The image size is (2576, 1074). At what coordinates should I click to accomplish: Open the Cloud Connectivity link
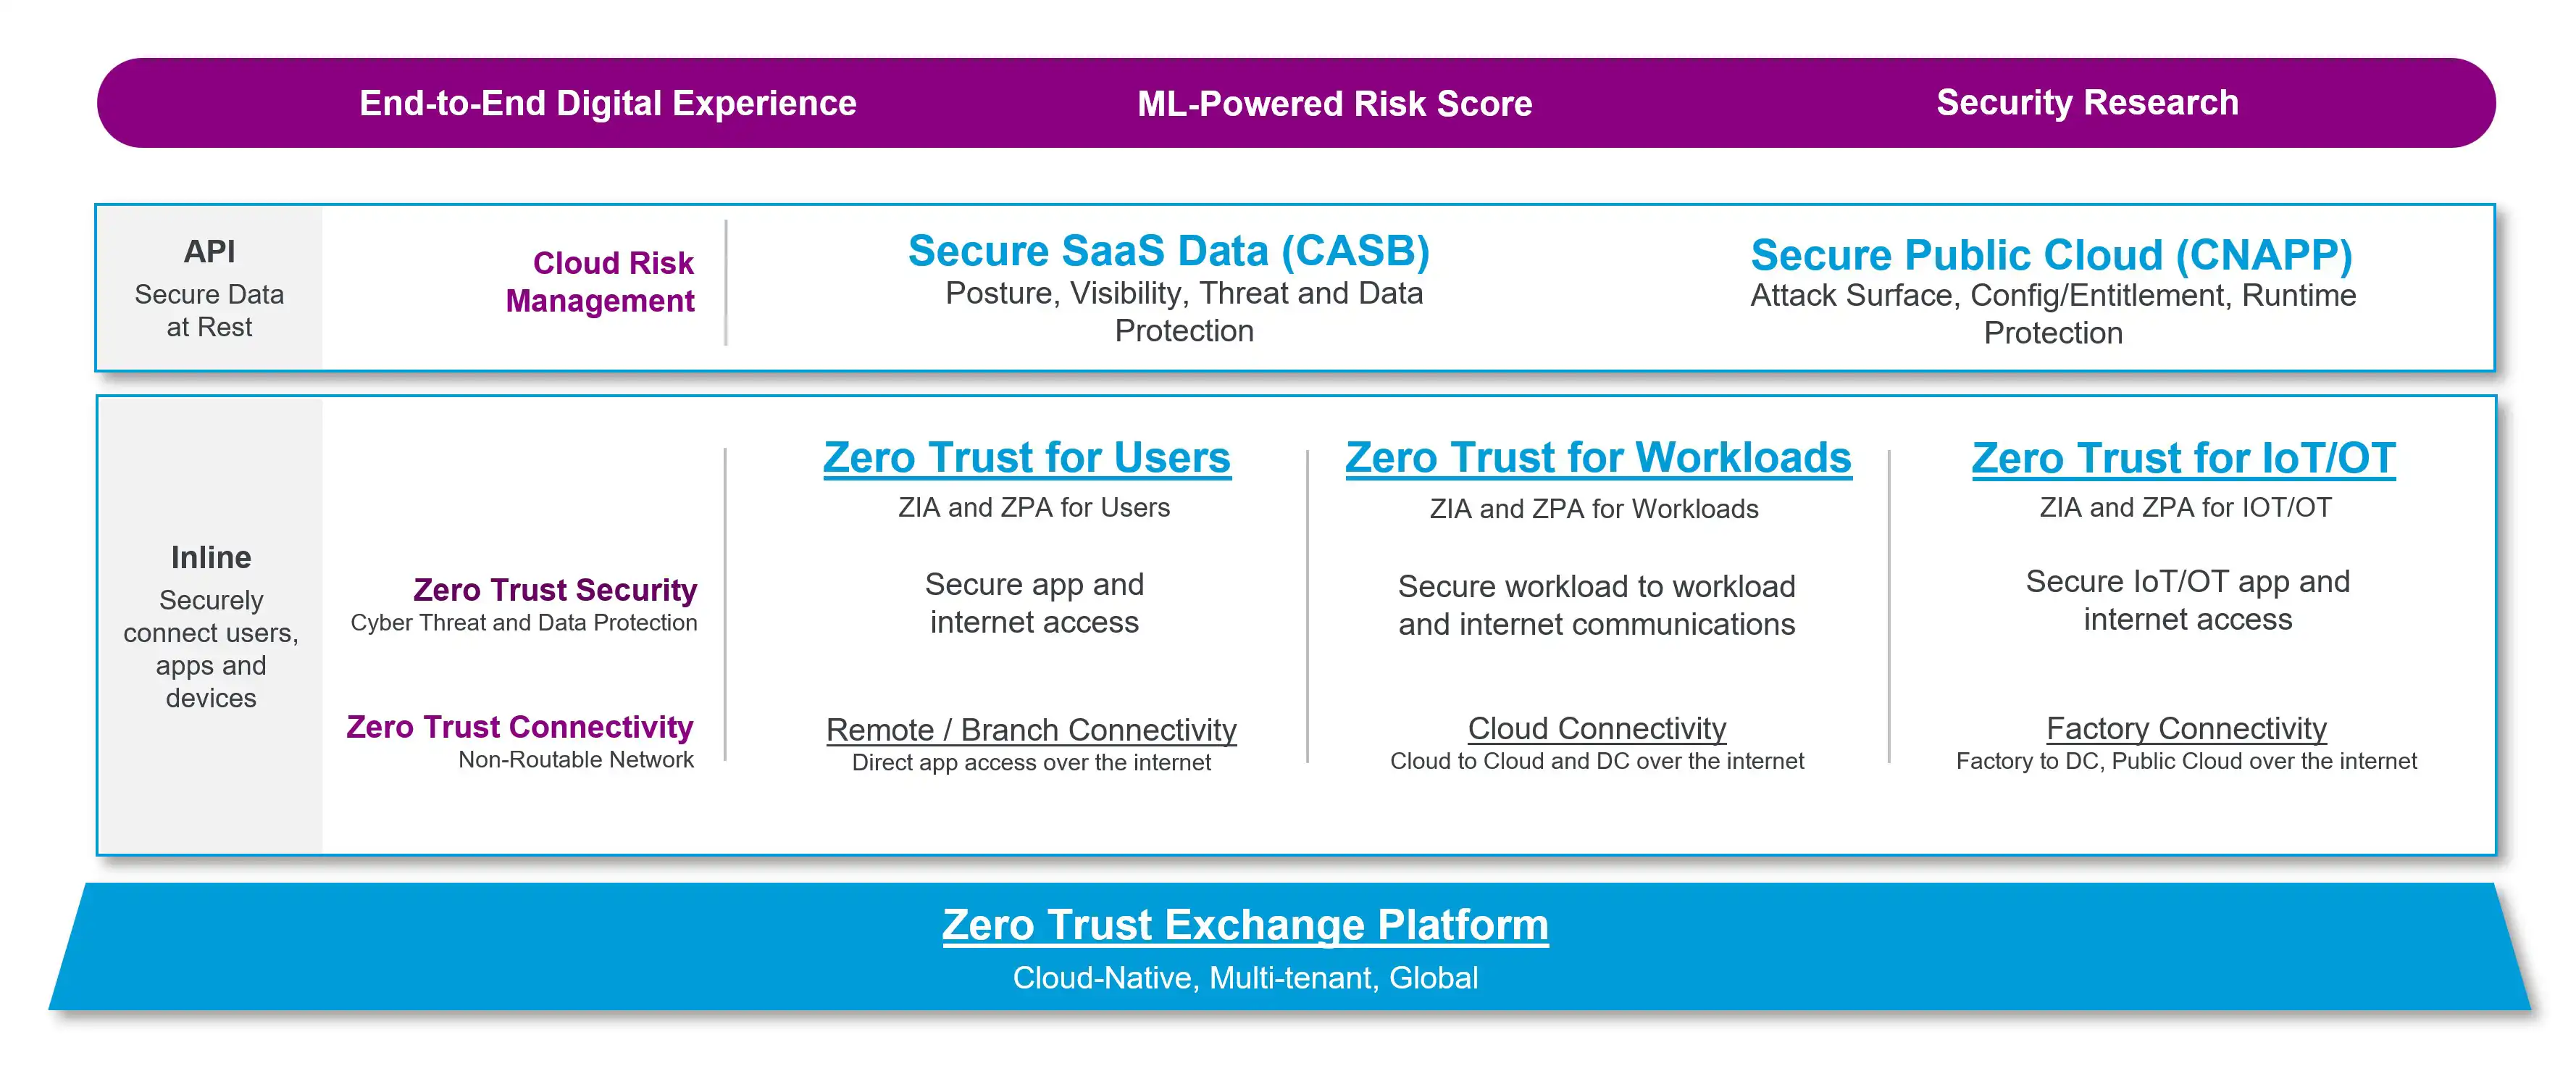click(x=1597, y=728)
